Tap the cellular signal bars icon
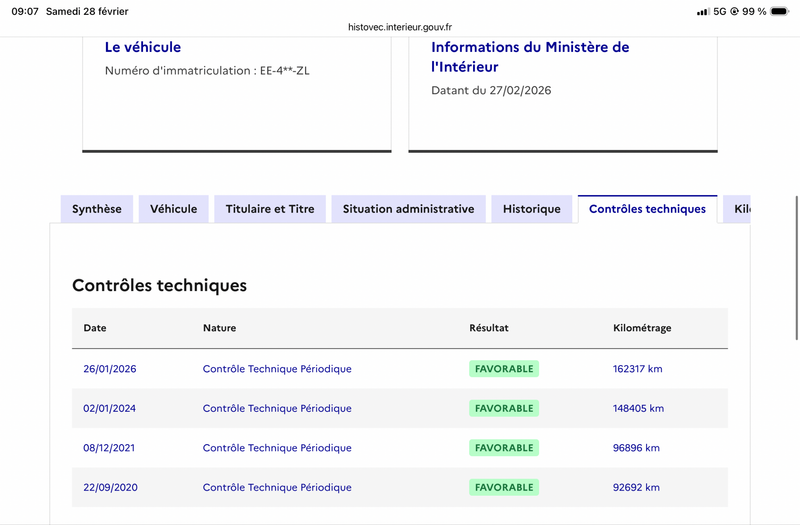The width and height of the screenshot is (800, 525). click(702, 11)
